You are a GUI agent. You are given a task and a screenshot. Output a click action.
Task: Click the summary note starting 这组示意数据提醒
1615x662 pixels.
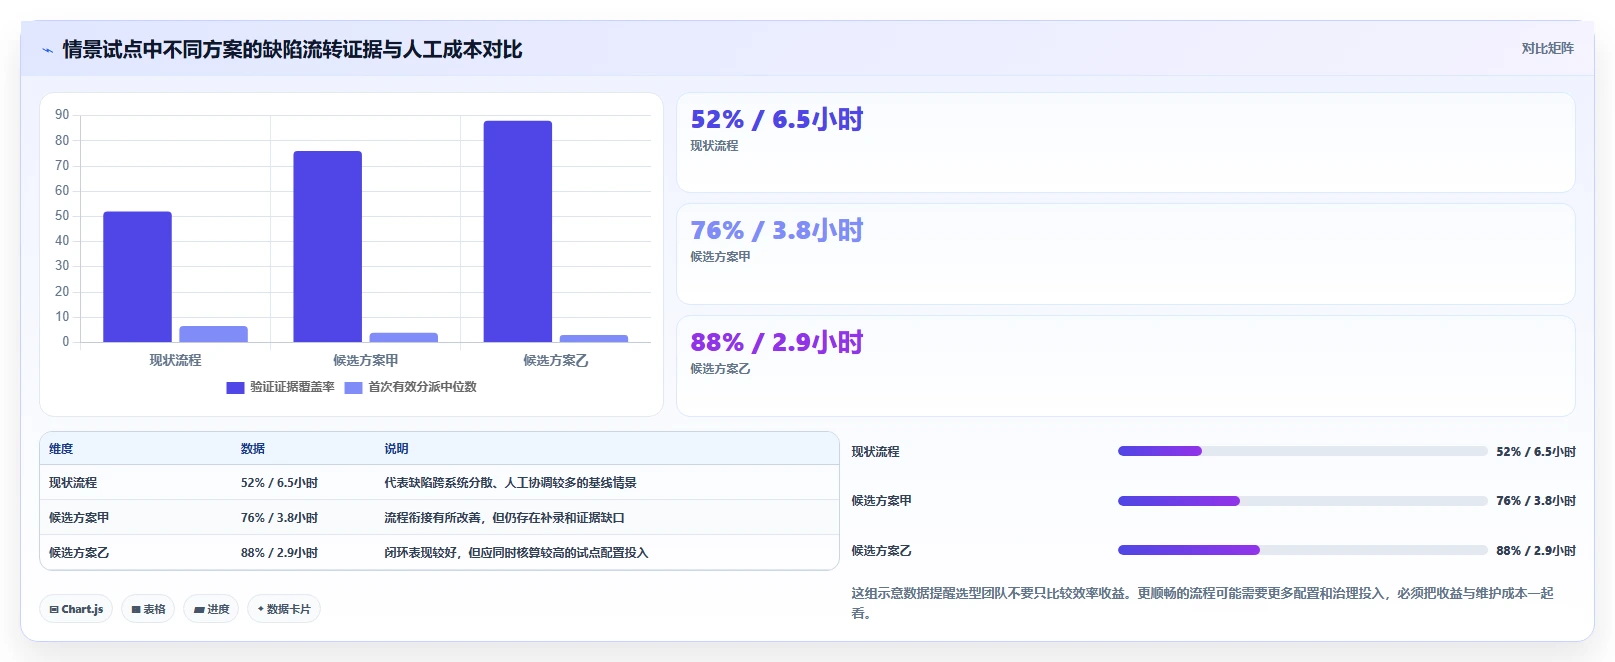point(1203,603)
